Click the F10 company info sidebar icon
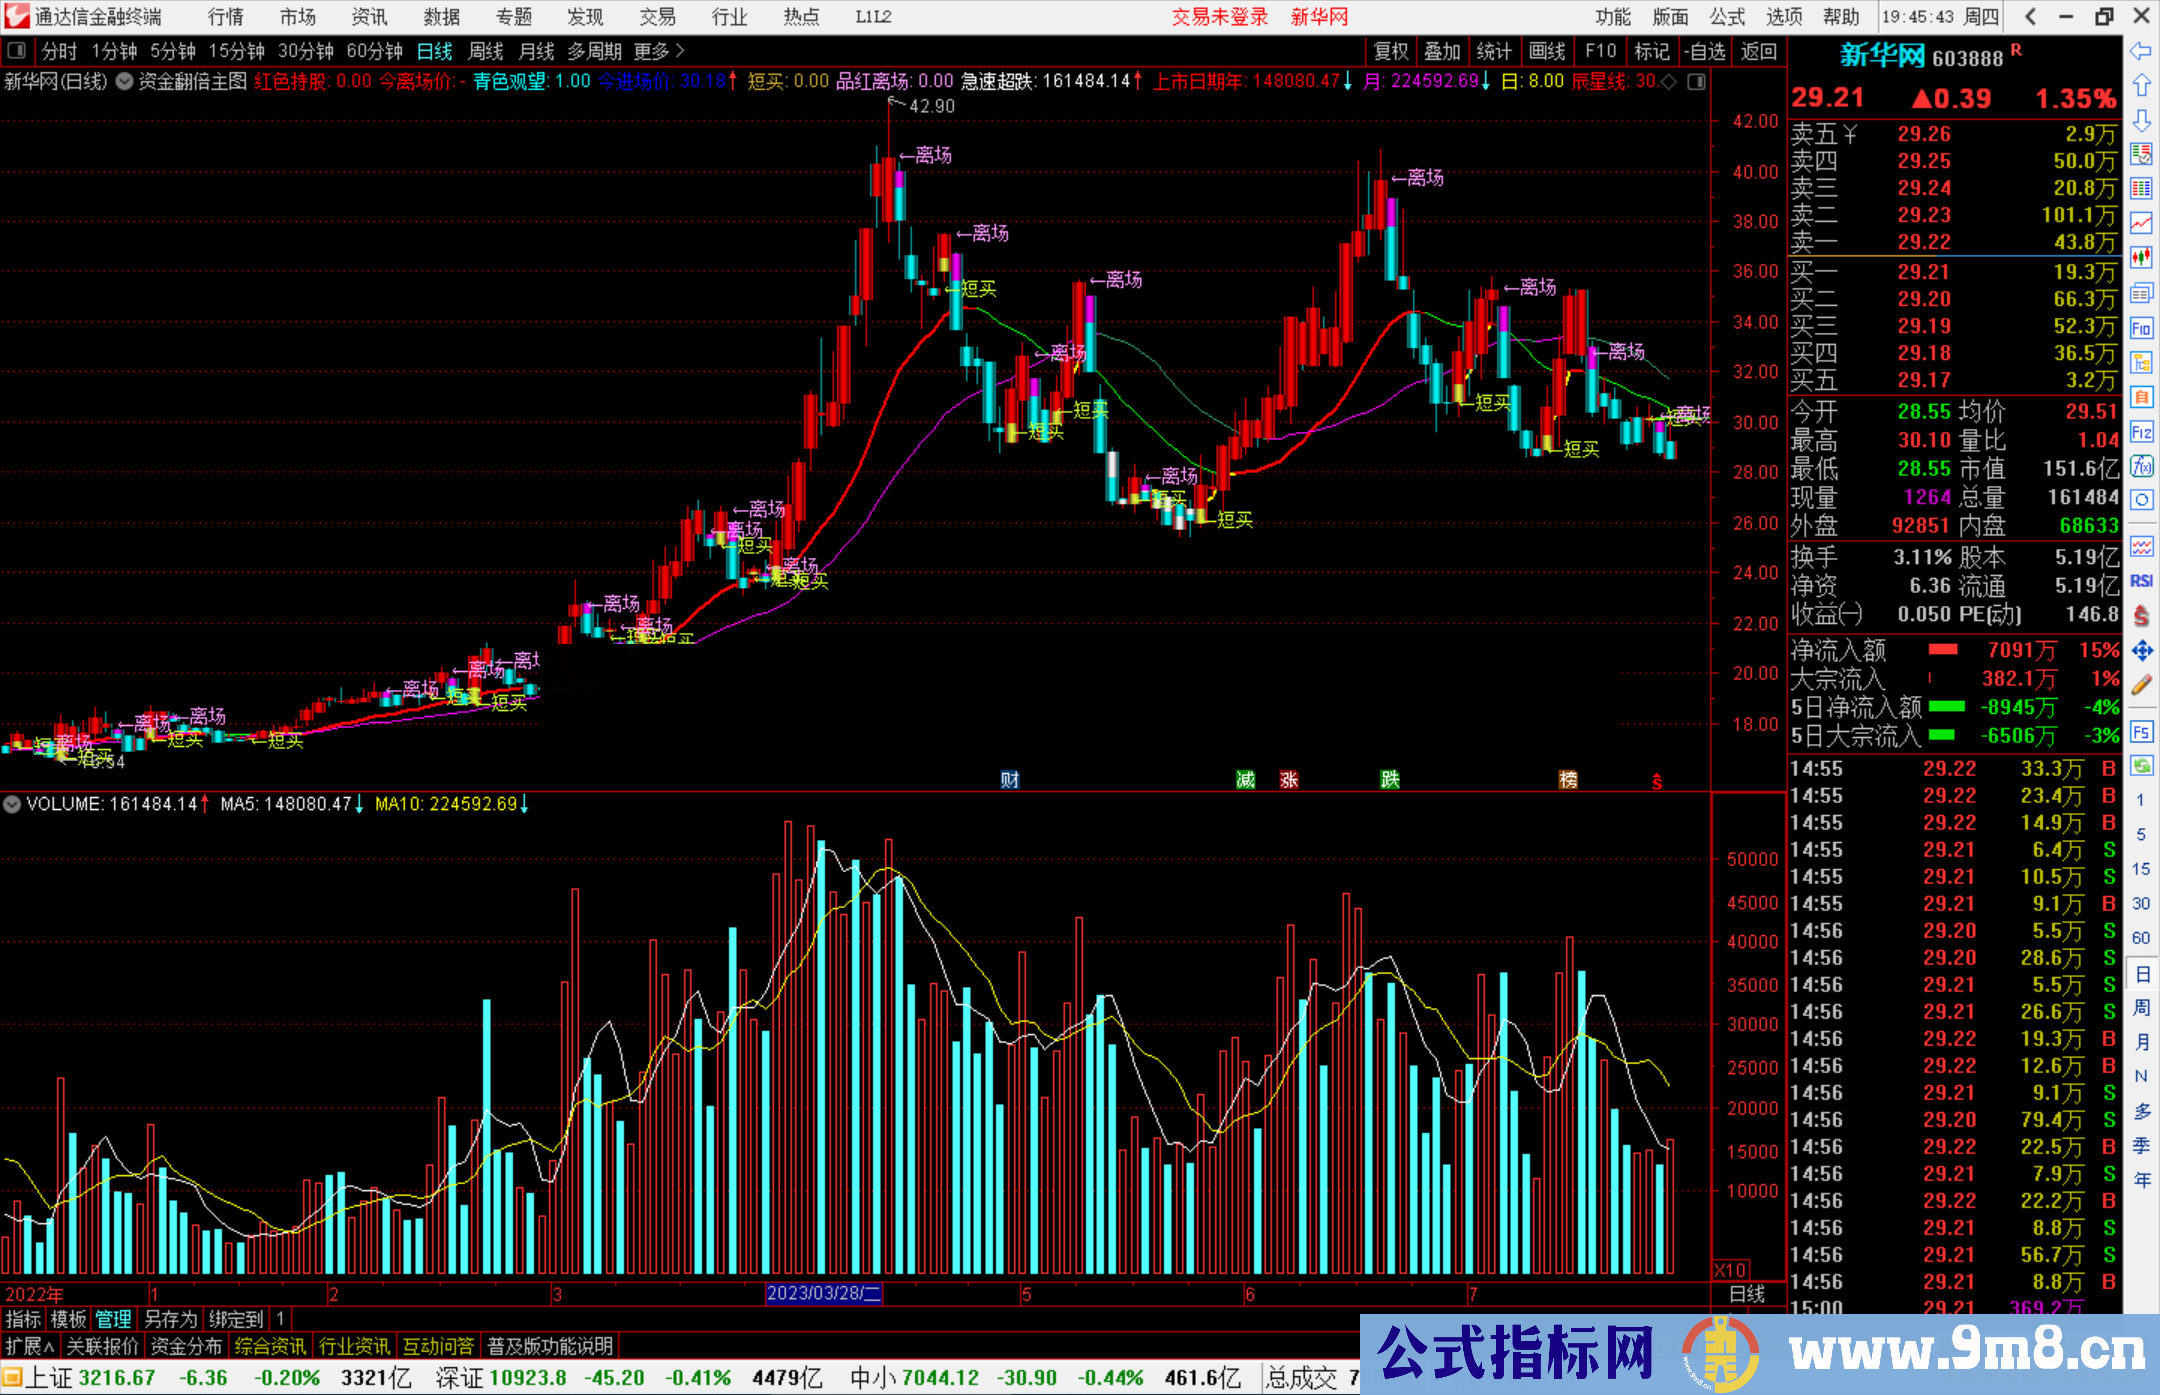 (2141, 328)
